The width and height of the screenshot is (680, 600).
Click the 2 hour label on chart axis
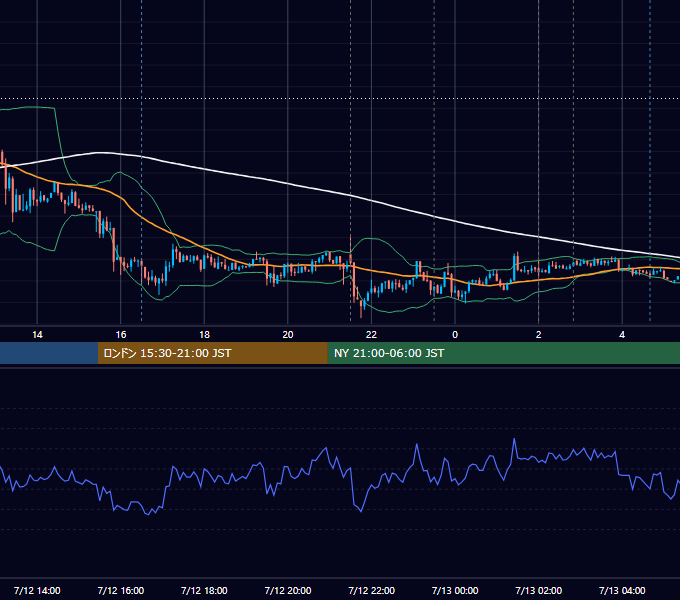point(539,335)
